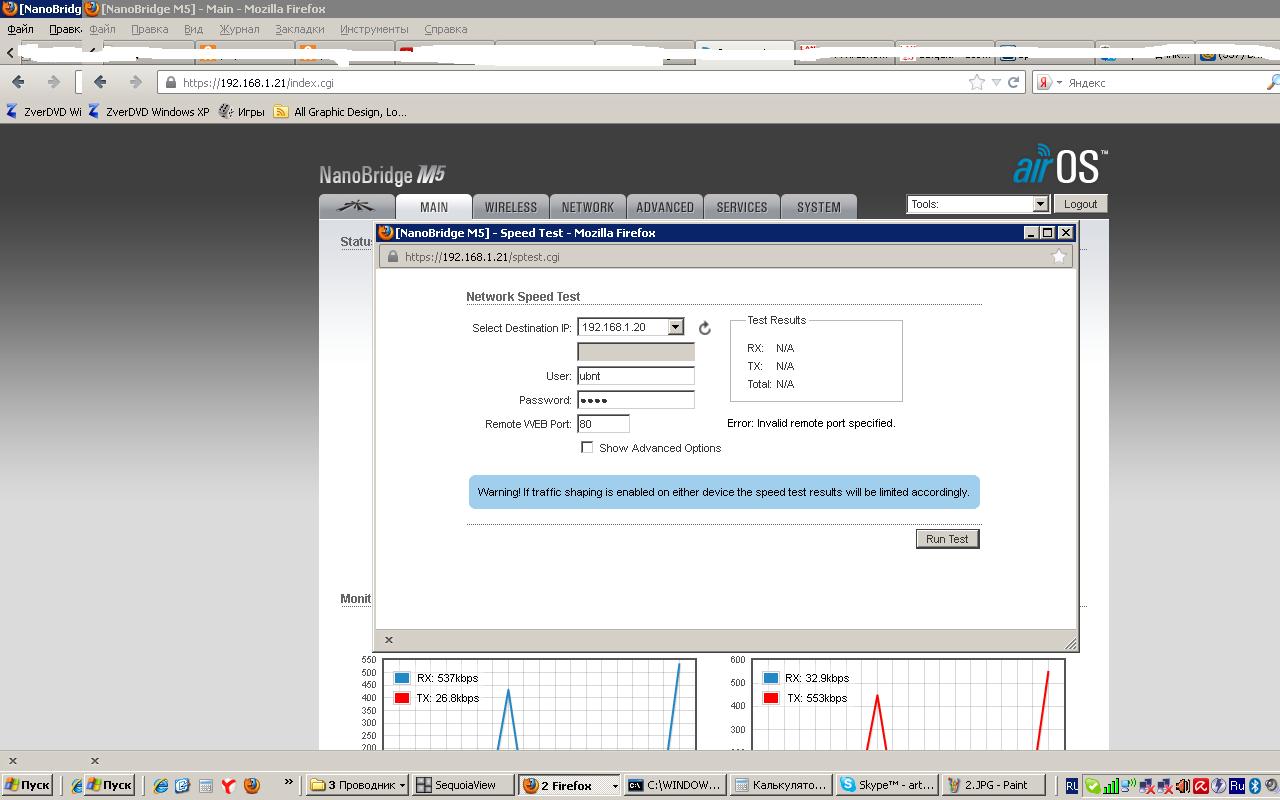The image size is (1280, 800).
Task: Refresh the destination IP list
Action: pos(705,328)
